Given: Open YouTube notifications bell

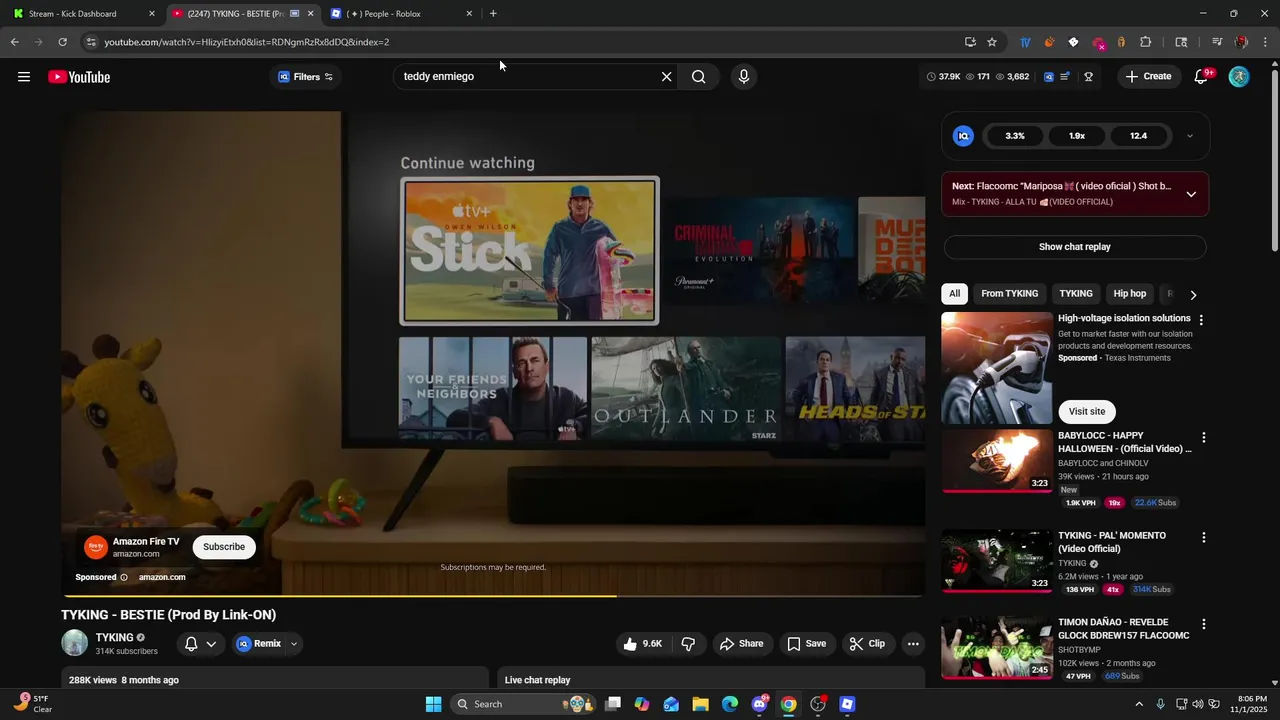Looking at the screenshot, I should point(1202,76).
